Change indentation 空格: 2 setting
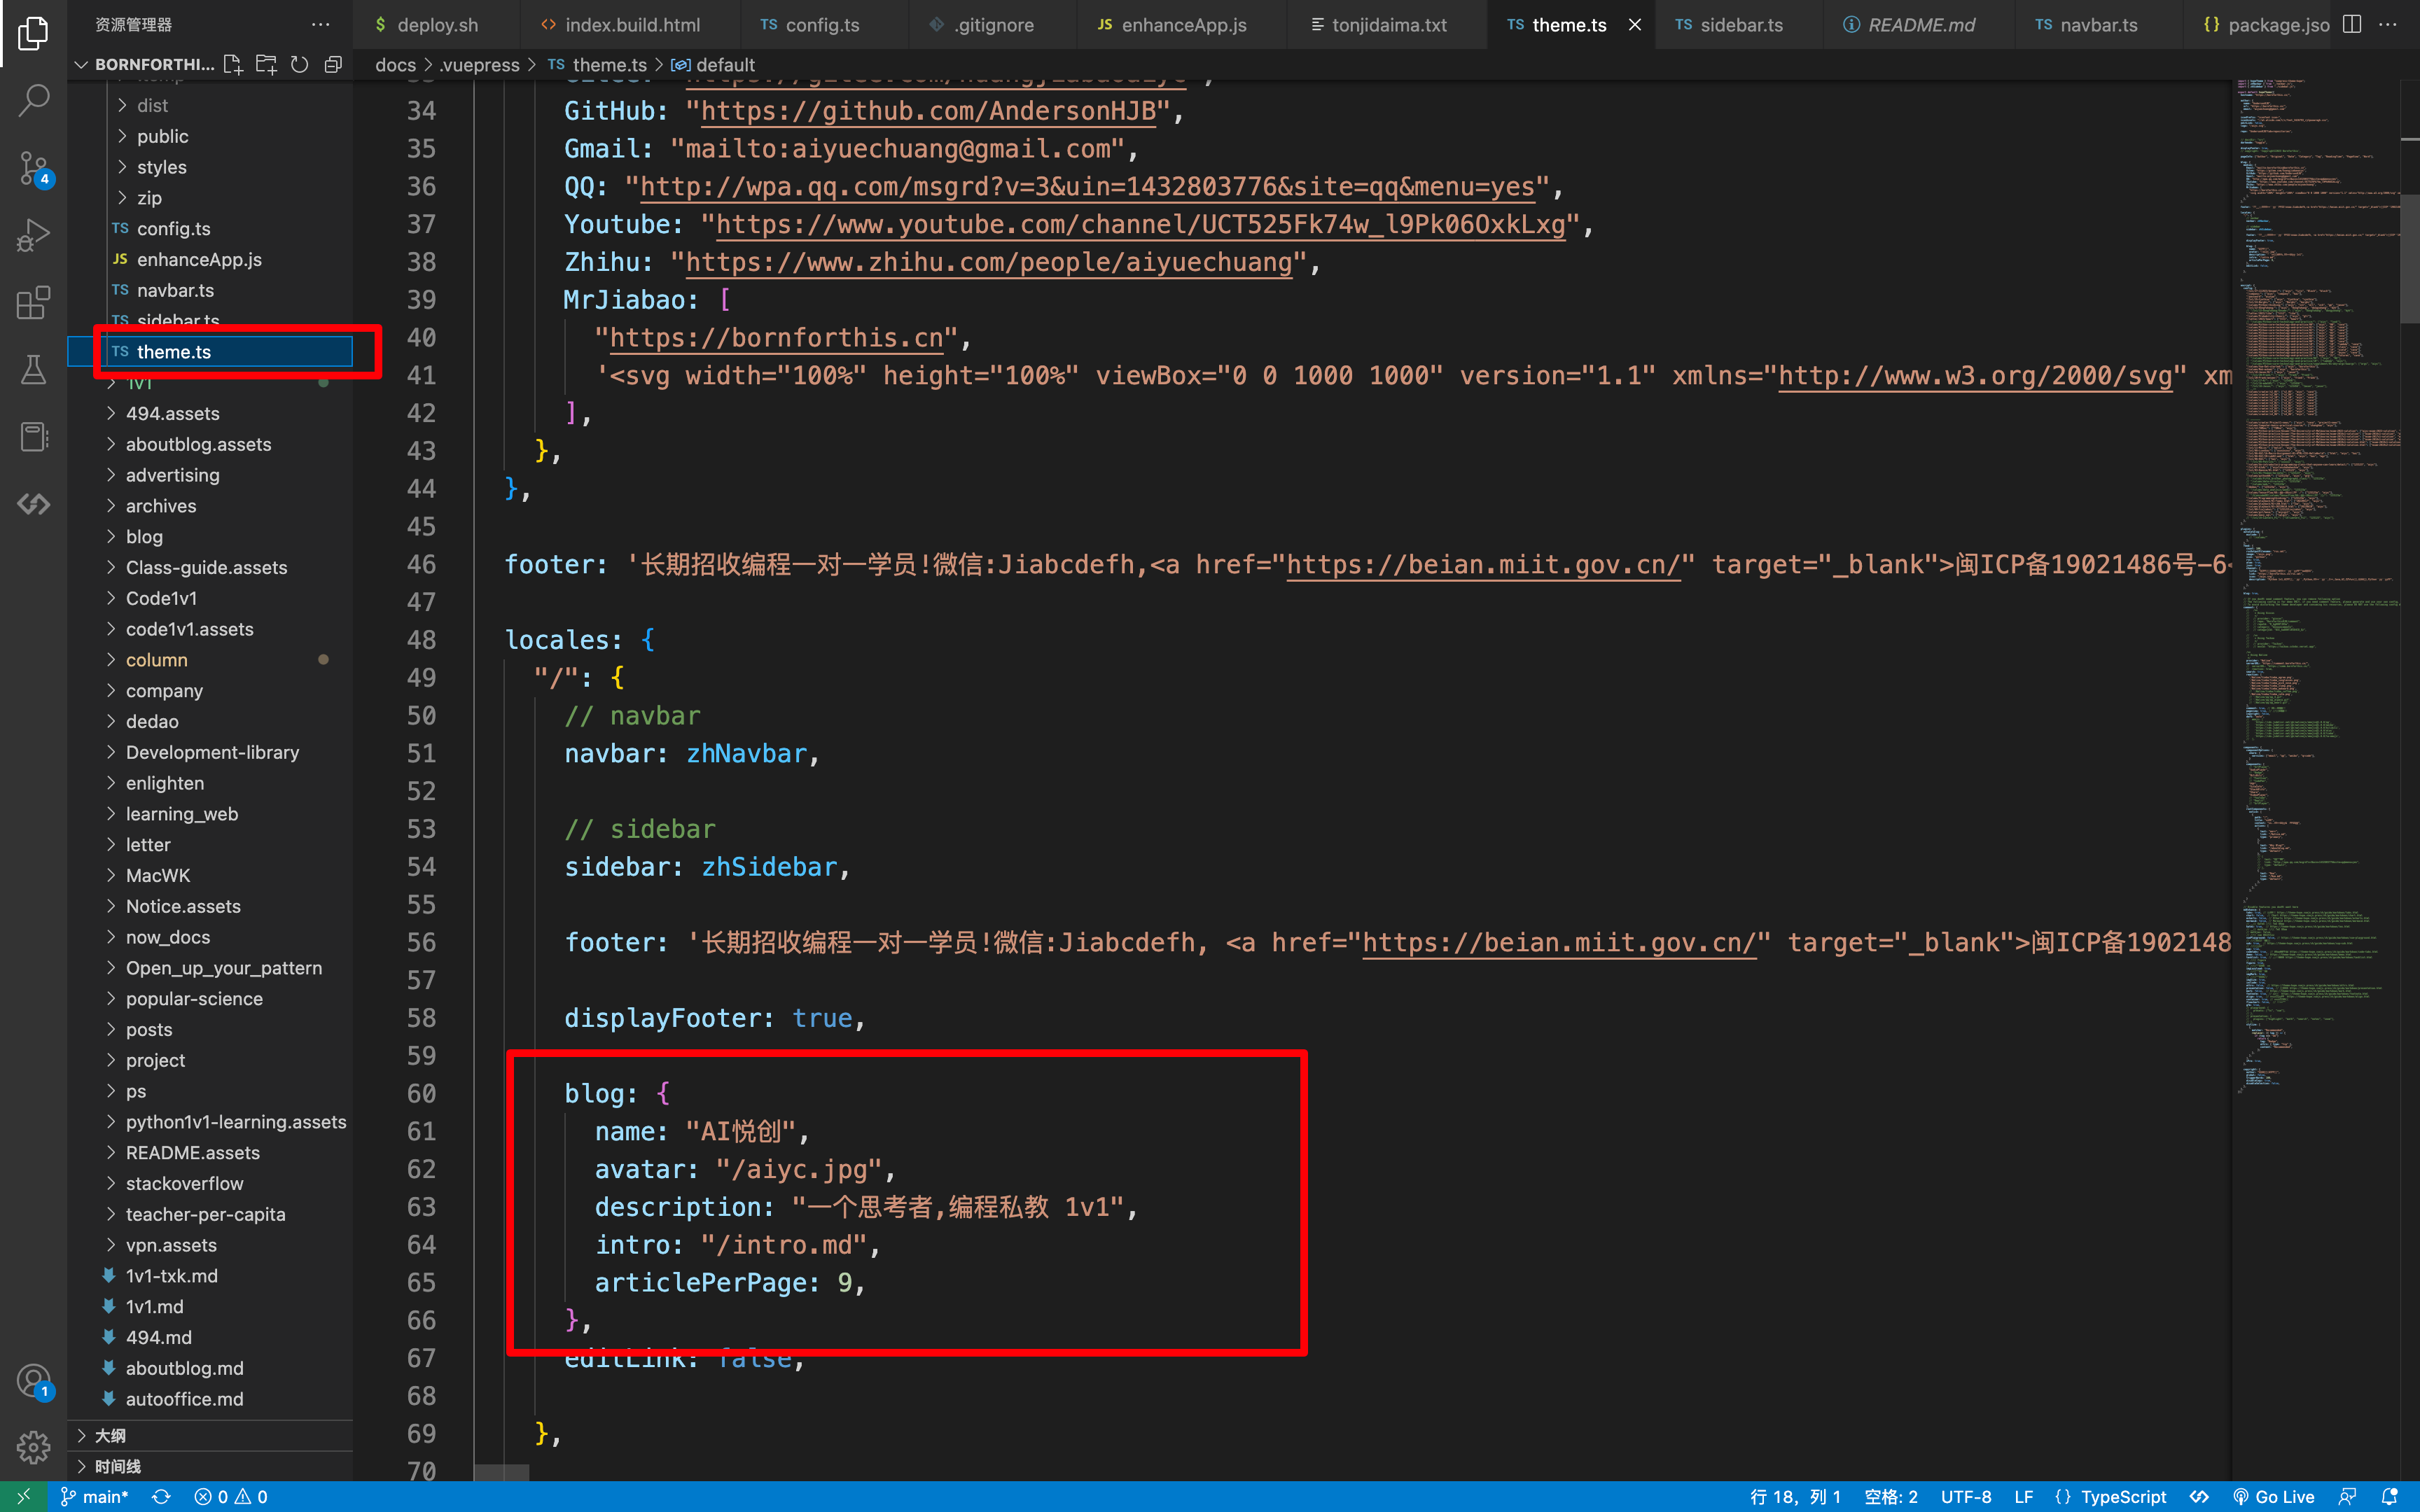The image size is (2420, 1512). click(x=1891, y=1496)
